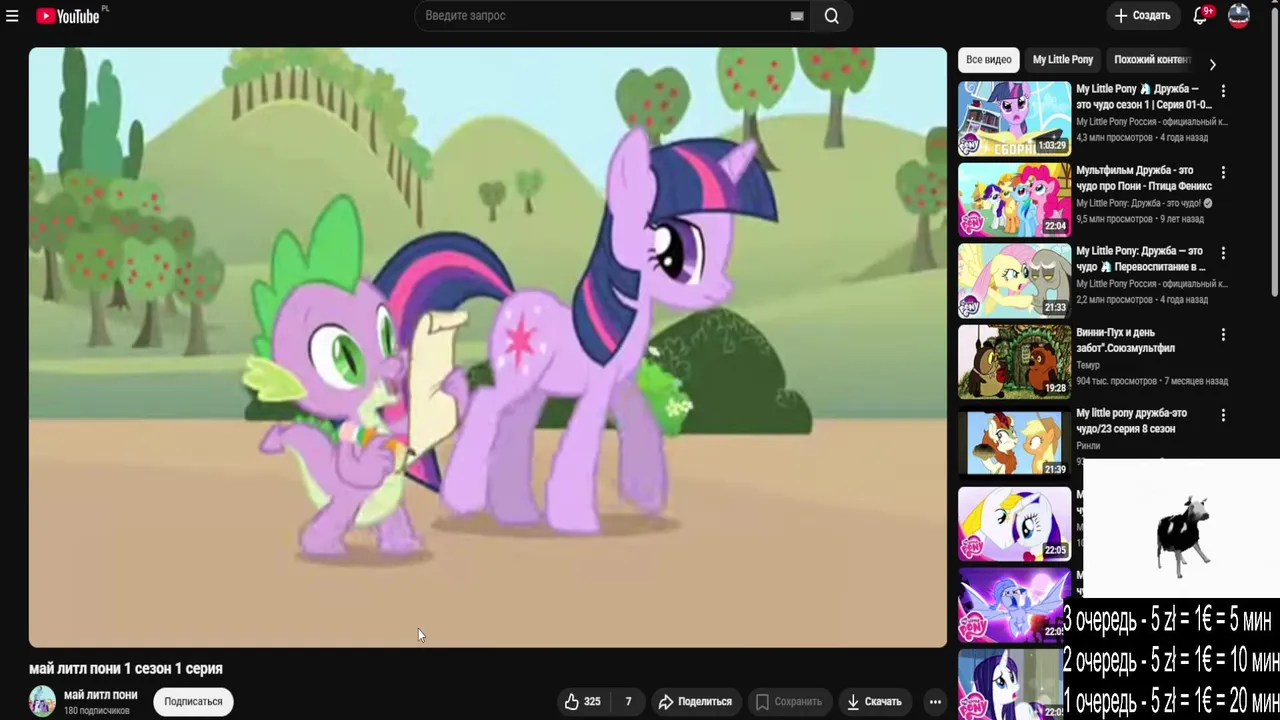Open title Винни-Пух и день забот
Image resolution: width=1280 pixels, height=720 pixels.
point(1125,340)
